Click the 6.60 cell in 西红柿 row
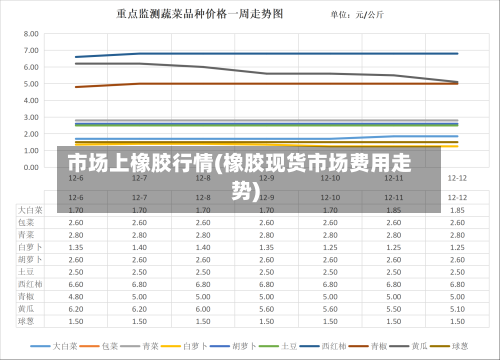The height and width of the screenshot is (360, 500). pyautogui.click(x=76, y=285)
